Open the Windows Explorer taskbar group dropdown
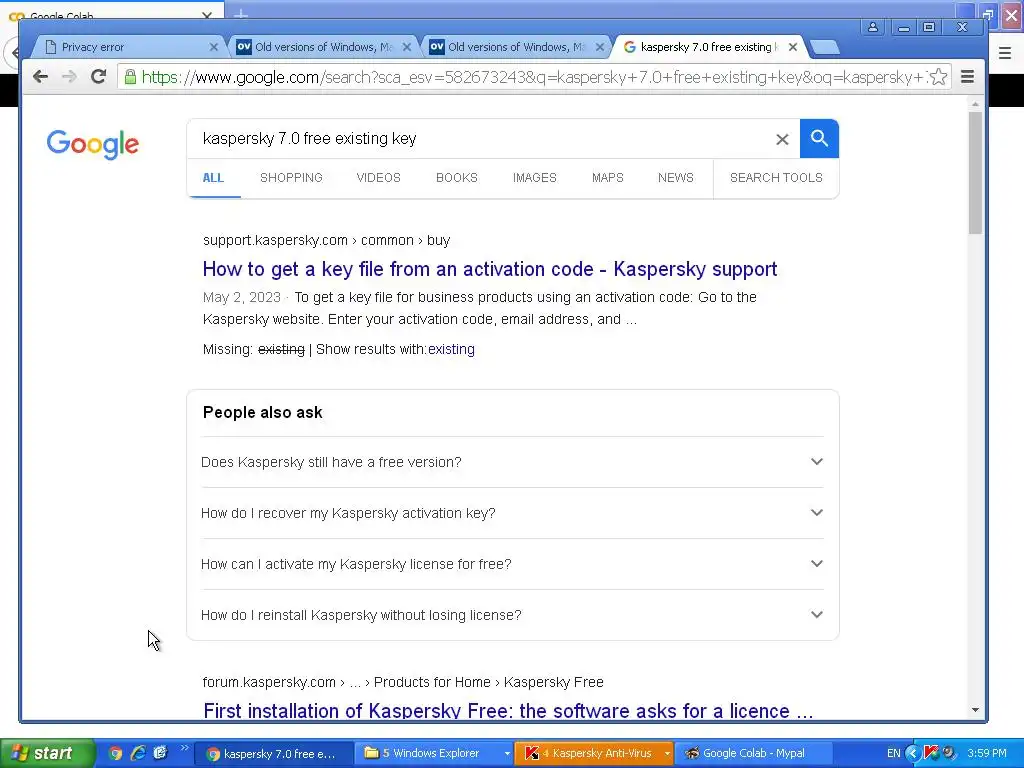Screen dimensions: 1024x768 507,754
